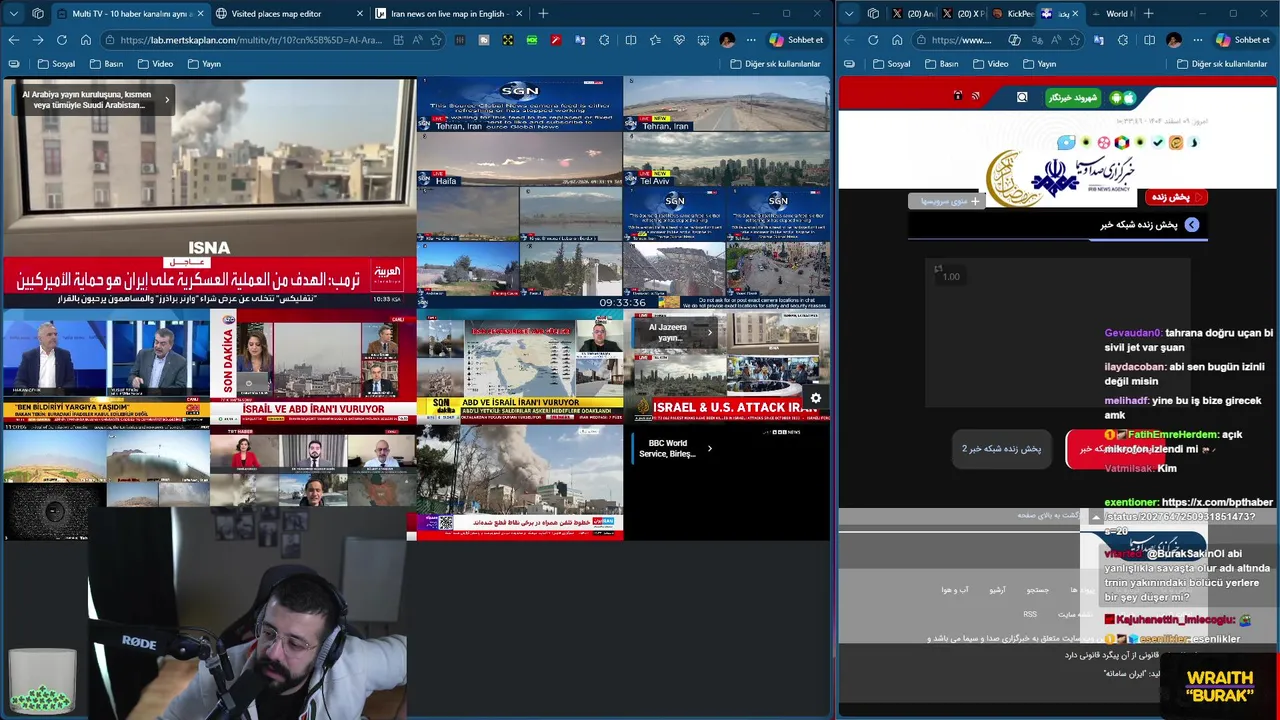Go back in the left browser window
This screenshot has height=720, width=1280.
click(14, 40)
